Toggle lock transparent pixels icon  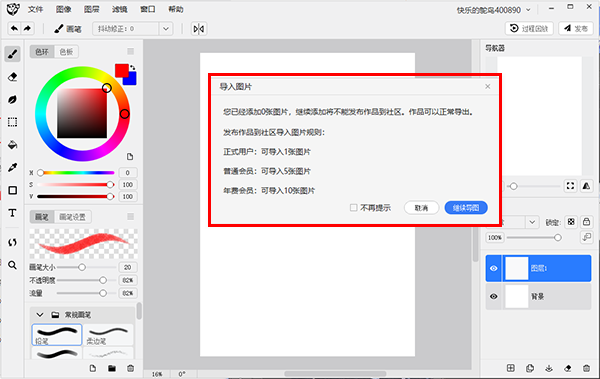571,222
